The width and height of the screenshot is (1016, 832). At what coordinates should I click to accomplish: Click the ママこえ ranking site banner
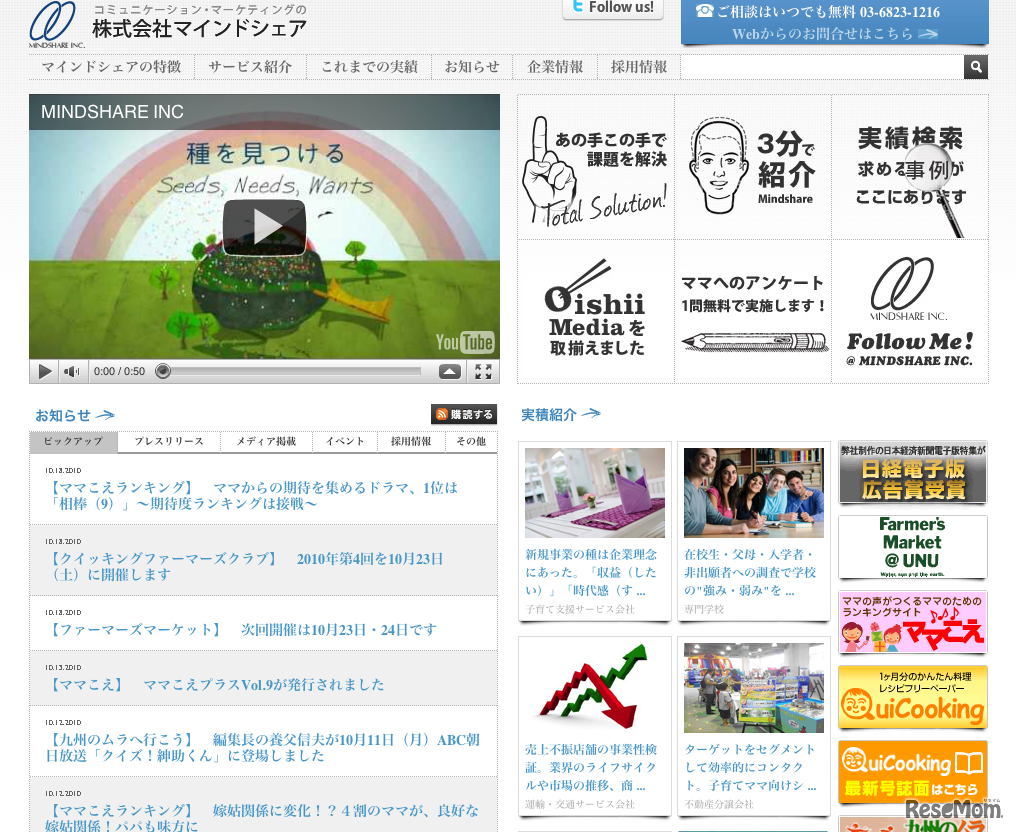[912, 621]
